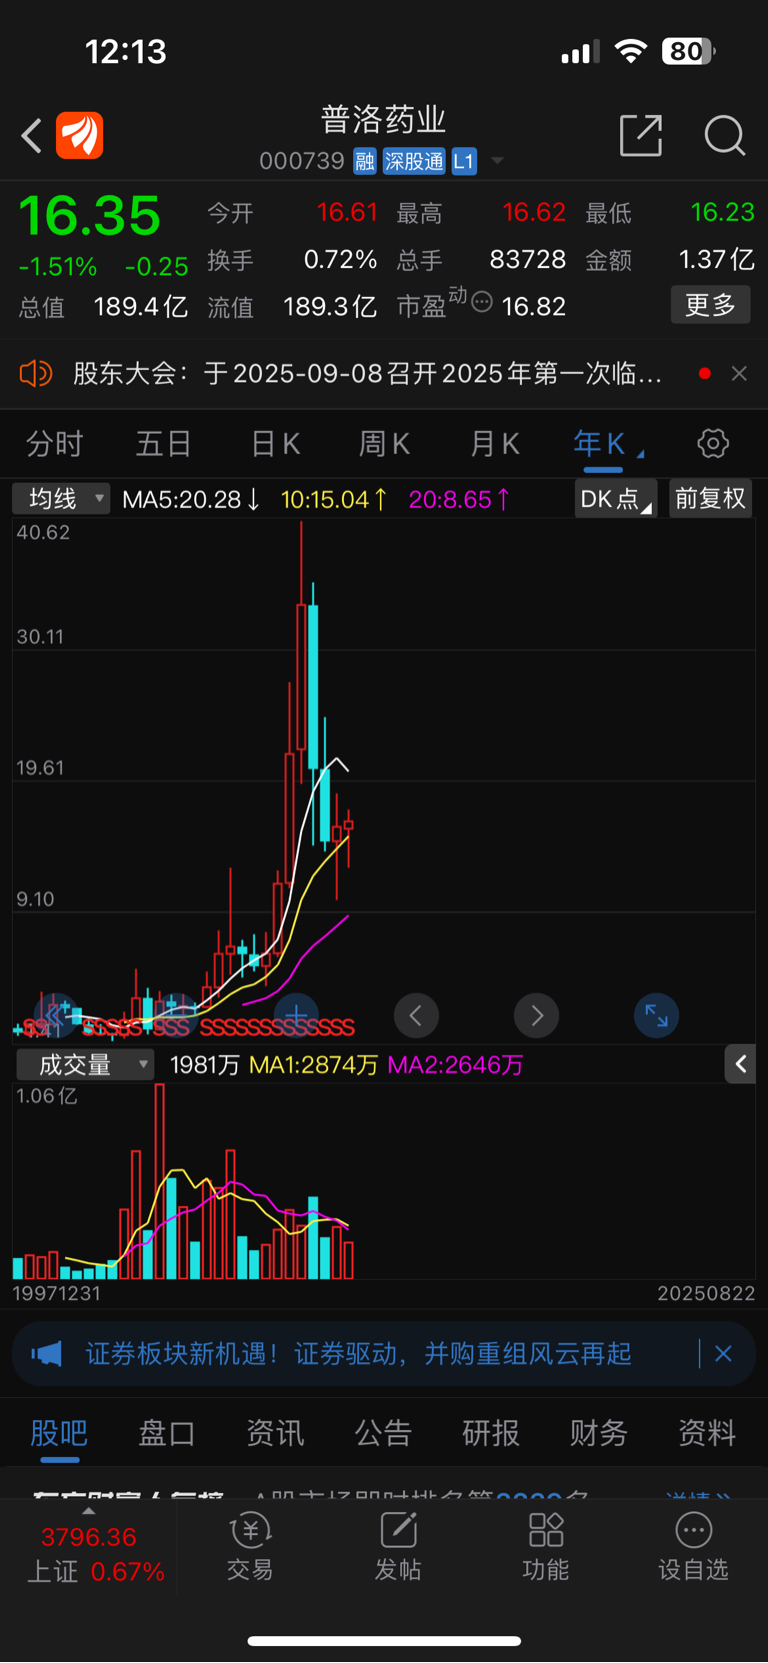The image size is (768, 1663).
Task: Switch to 日K chart tab
Action: coord(275,444)
